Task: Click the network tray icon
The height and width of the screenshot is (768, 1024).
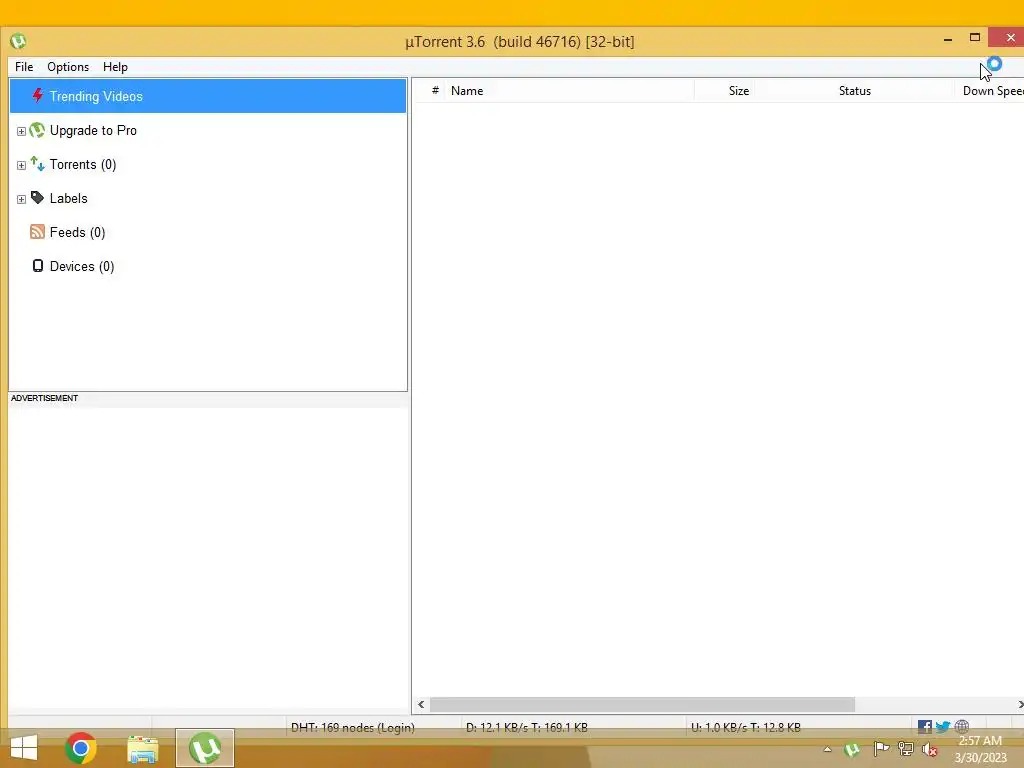Action: click(905, 749)
